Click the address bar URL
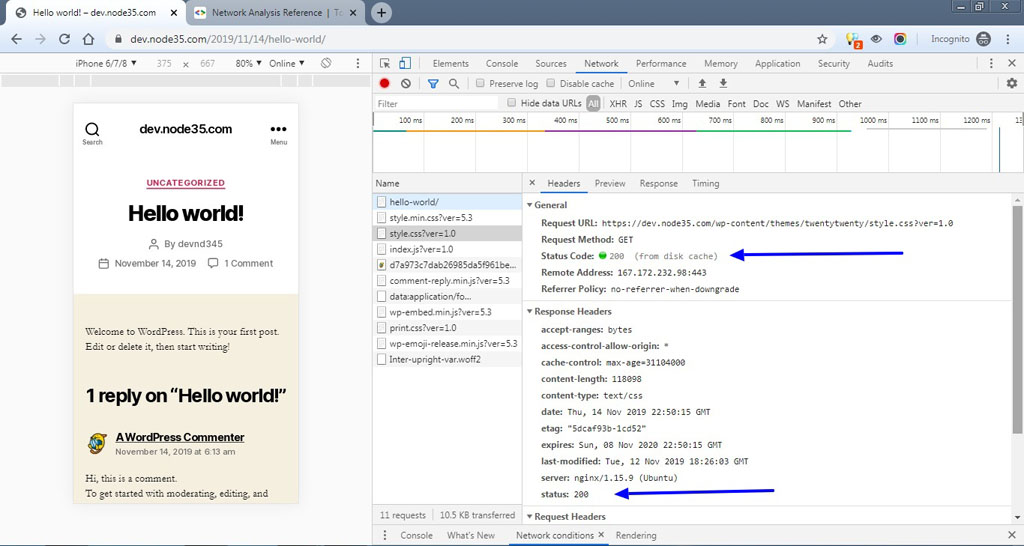The height and width of the screenshot is (546, 1024). tap(227, 39)
